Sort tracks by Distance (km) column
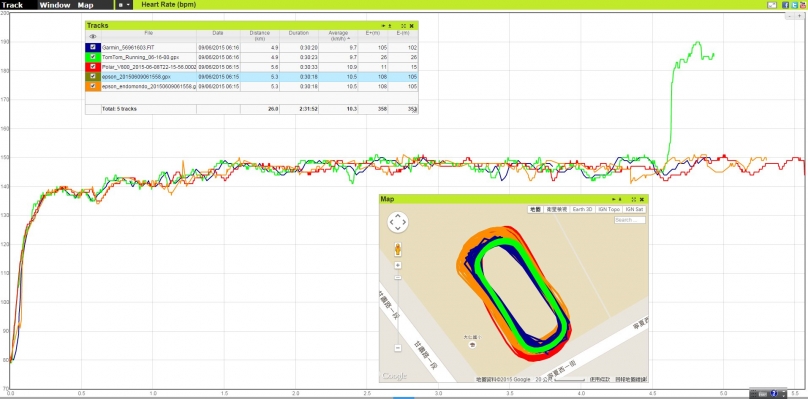This screenshot has height=399, width=808. pos(260,36)
